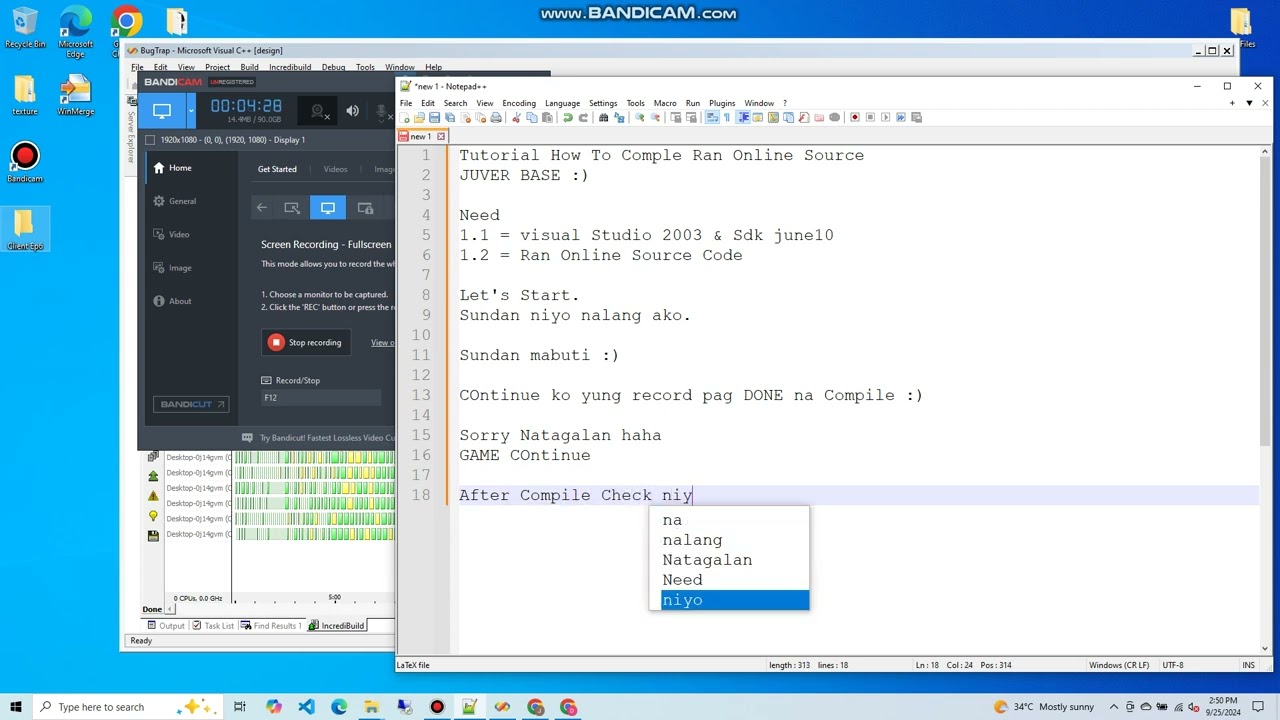
Task: Click Run Macro Multiple Times icon
Action: [901, 117]
